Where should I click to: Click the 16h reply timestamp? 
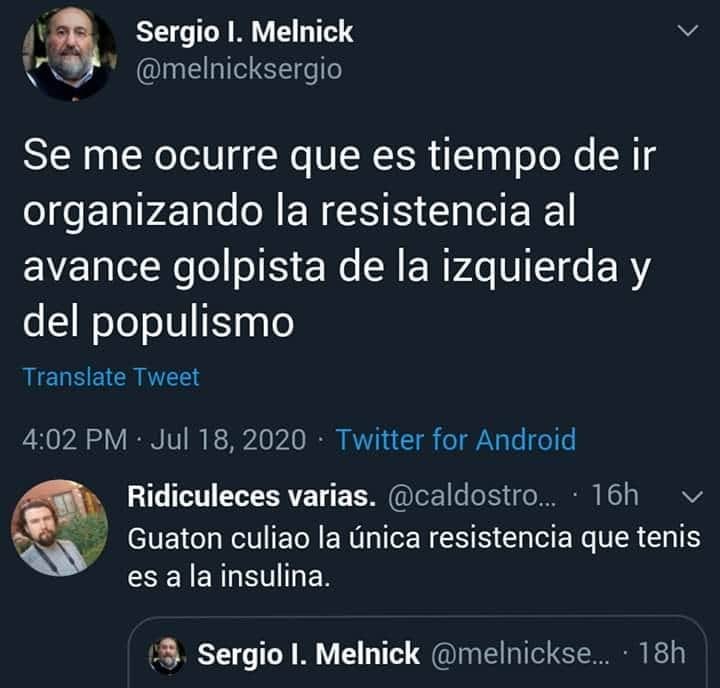point(614,496)
